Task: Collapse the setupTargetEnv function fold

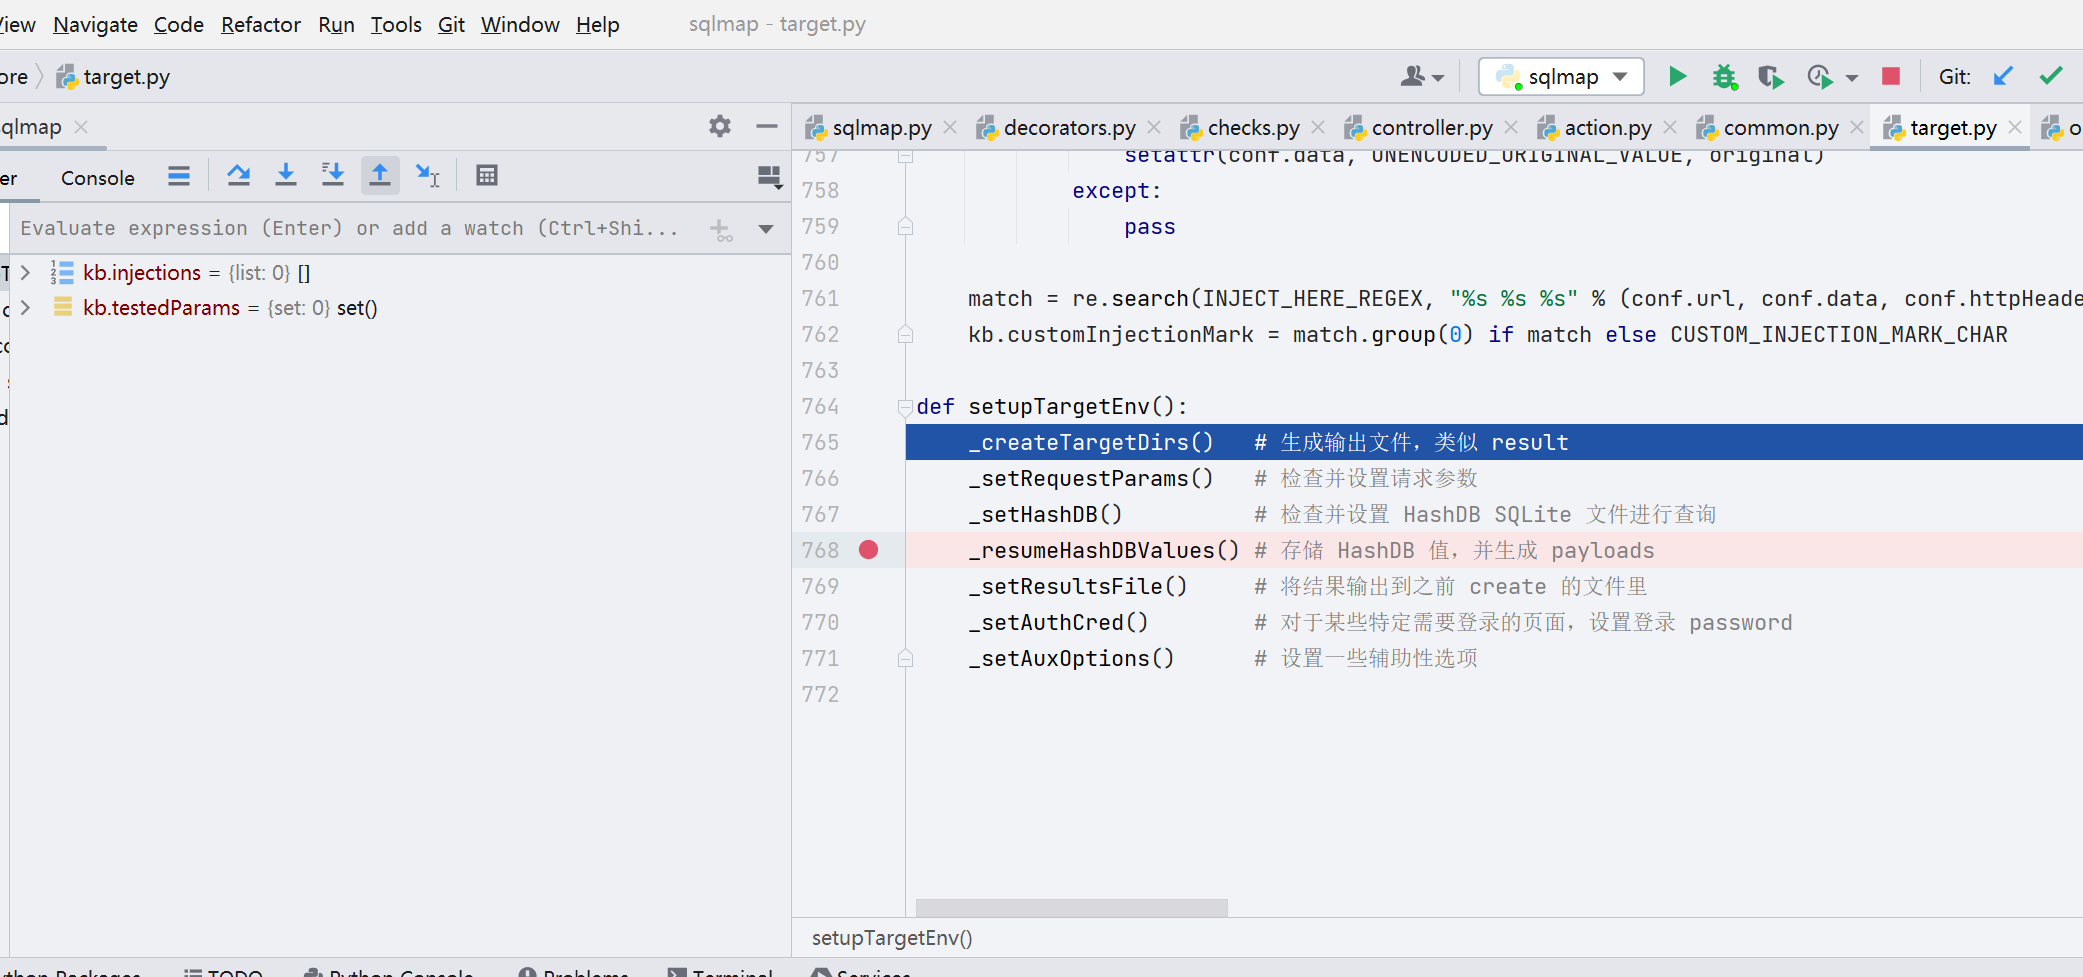Action: (x=906, y=407)
